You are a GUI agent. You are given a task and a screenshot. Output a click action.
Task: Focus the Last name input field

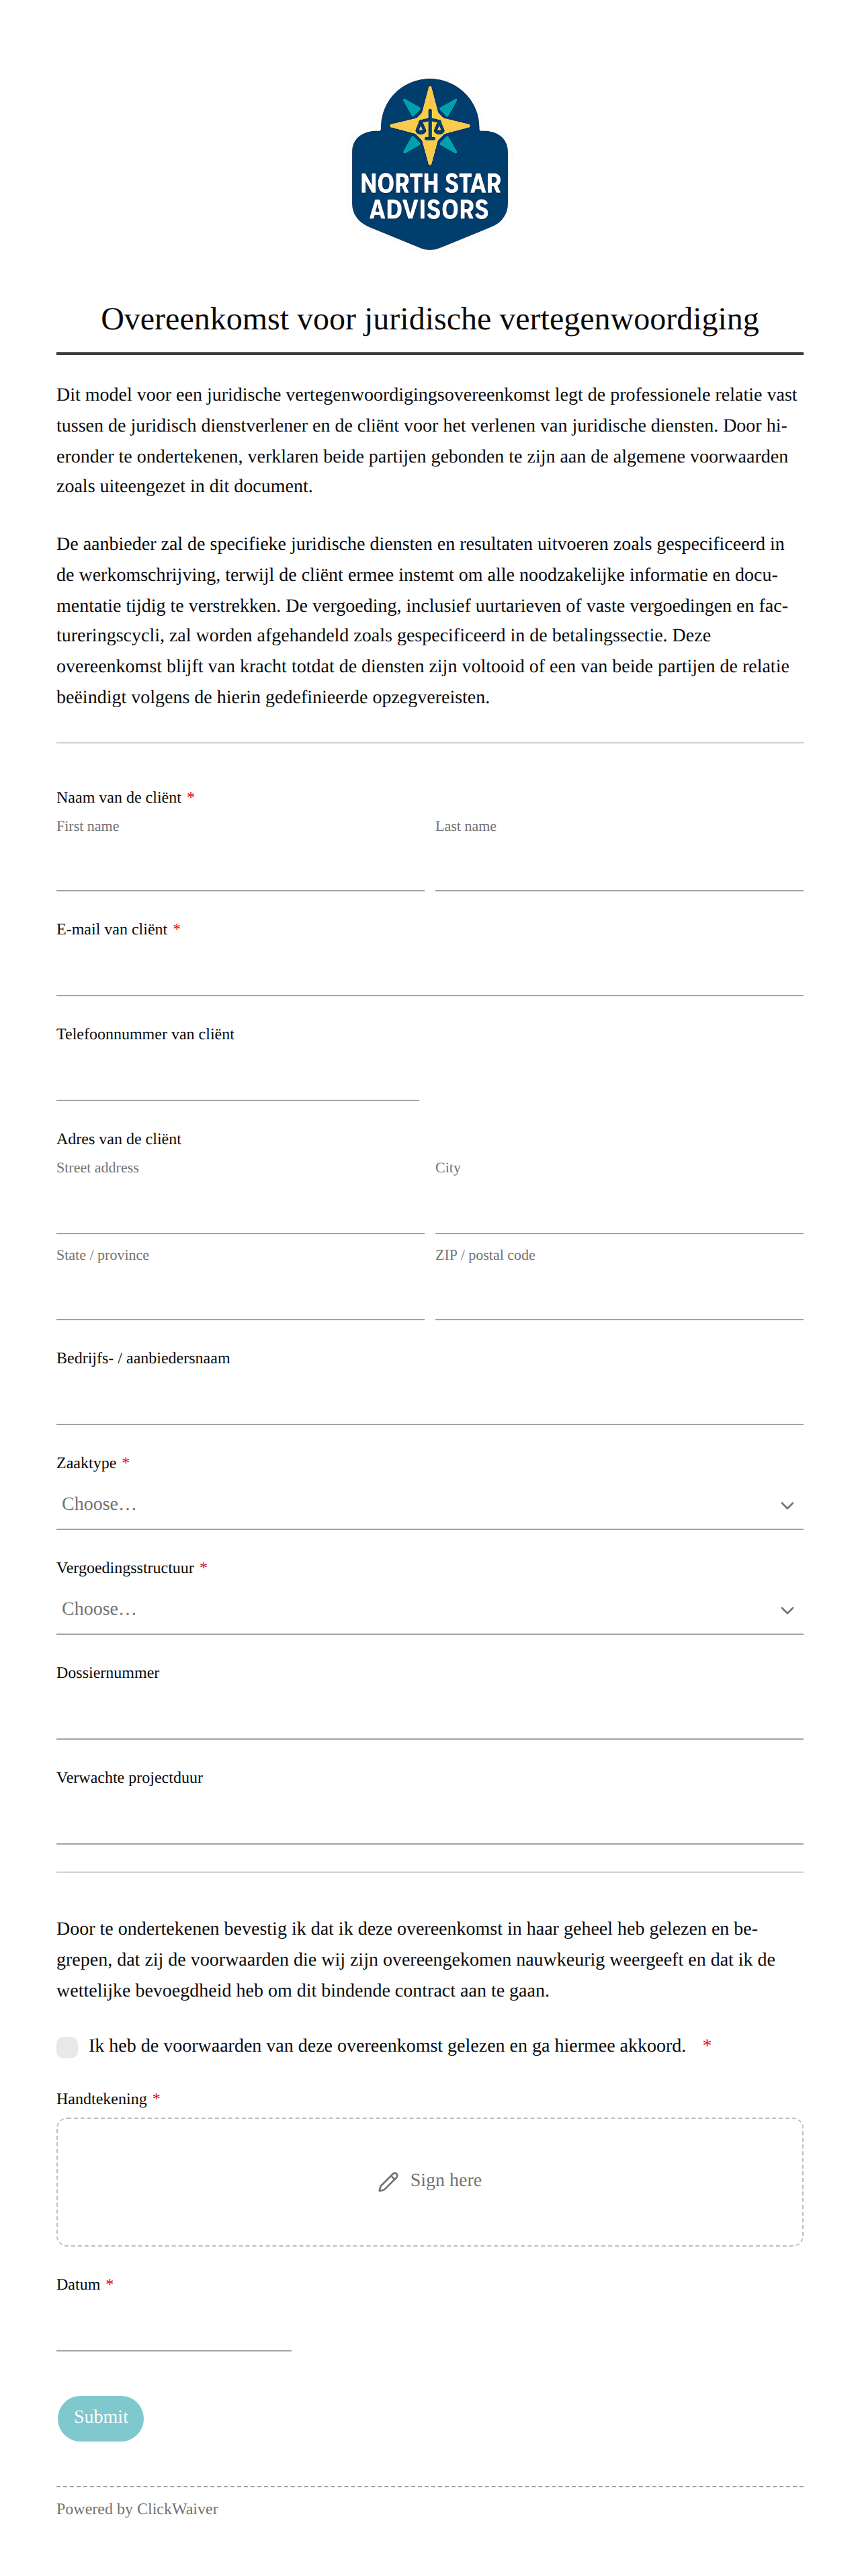click(x=619, y=867)
